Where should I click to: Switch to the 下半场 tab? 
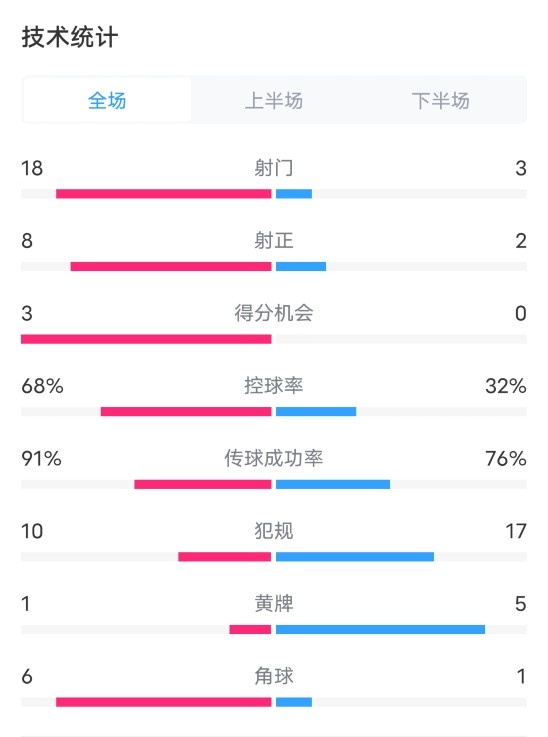coord(441,100)
